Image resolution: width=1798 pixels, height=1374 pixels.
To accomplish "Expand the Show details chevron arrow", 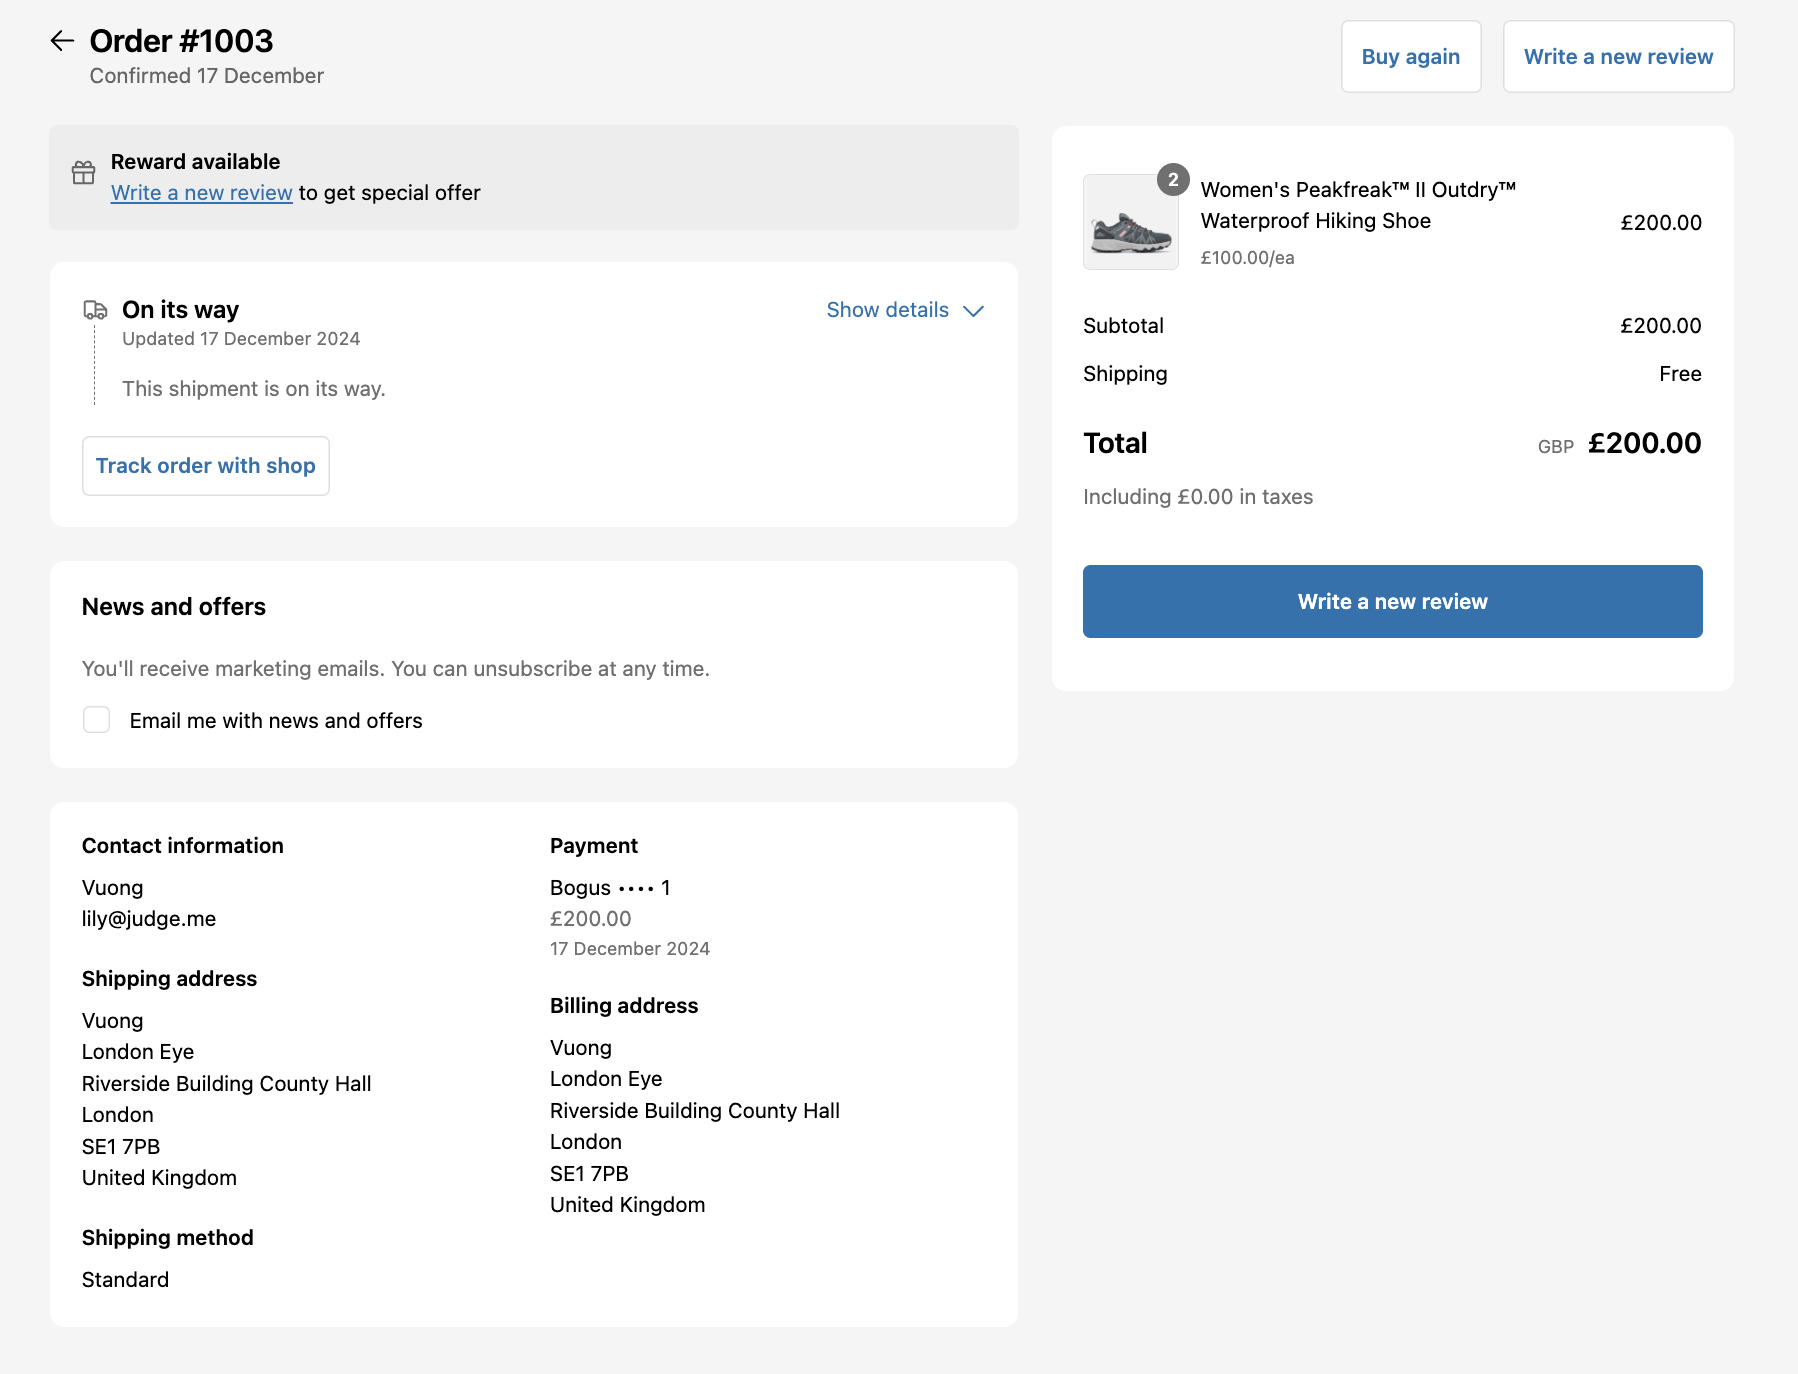I will click(x=973, y=311).
